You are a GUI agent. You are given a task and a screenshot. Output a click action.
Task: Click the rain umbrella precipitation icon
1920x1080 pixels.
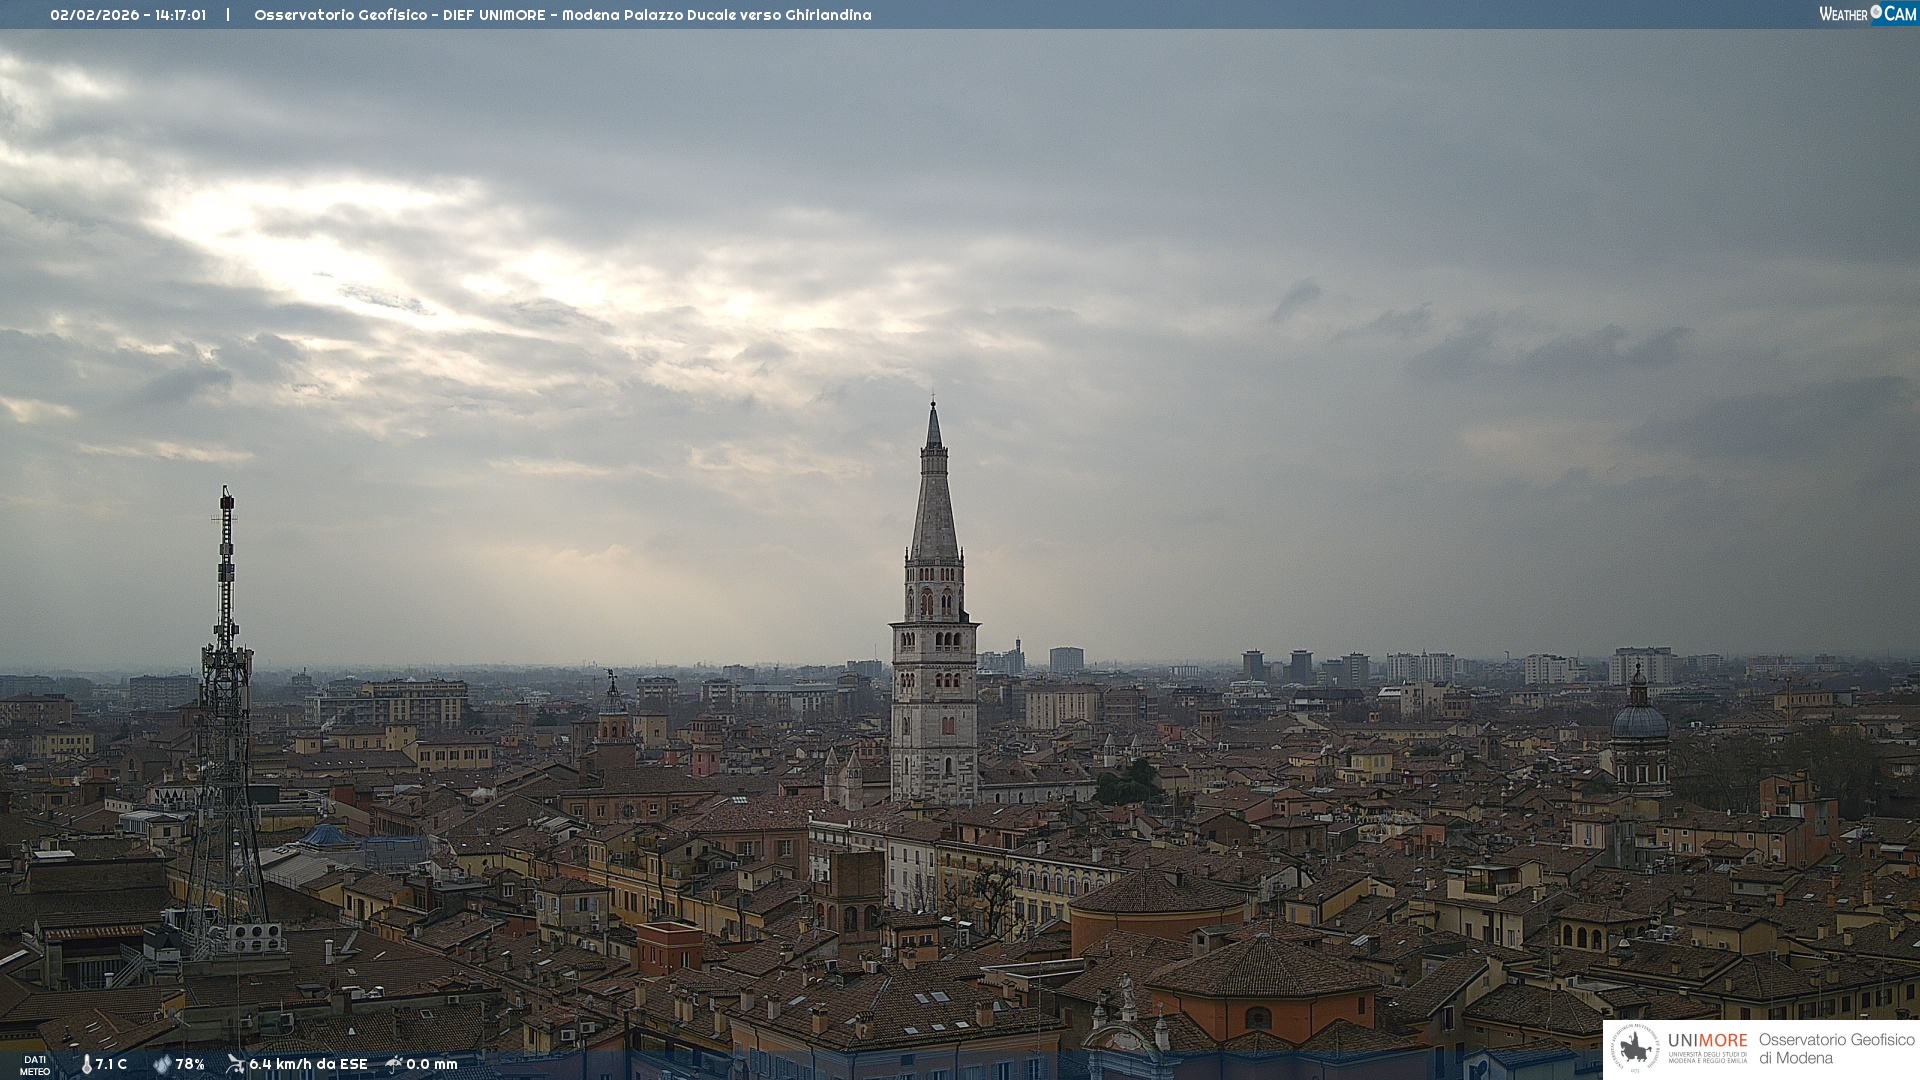[394, 1064]
